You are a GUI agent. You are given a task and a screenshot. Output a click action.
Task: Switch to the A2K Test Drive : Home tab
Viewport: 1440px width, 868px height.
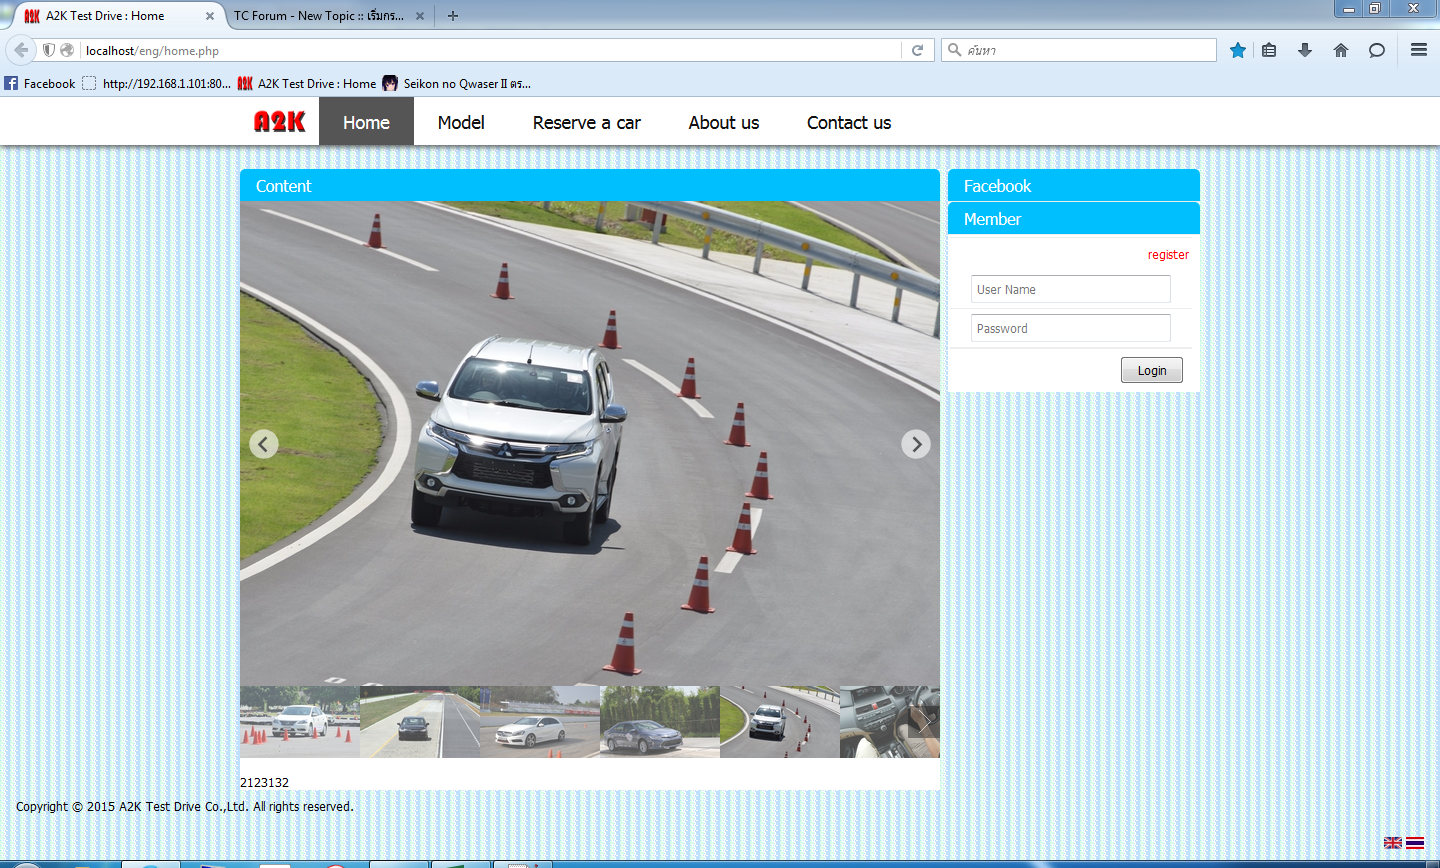coord(118,16)
